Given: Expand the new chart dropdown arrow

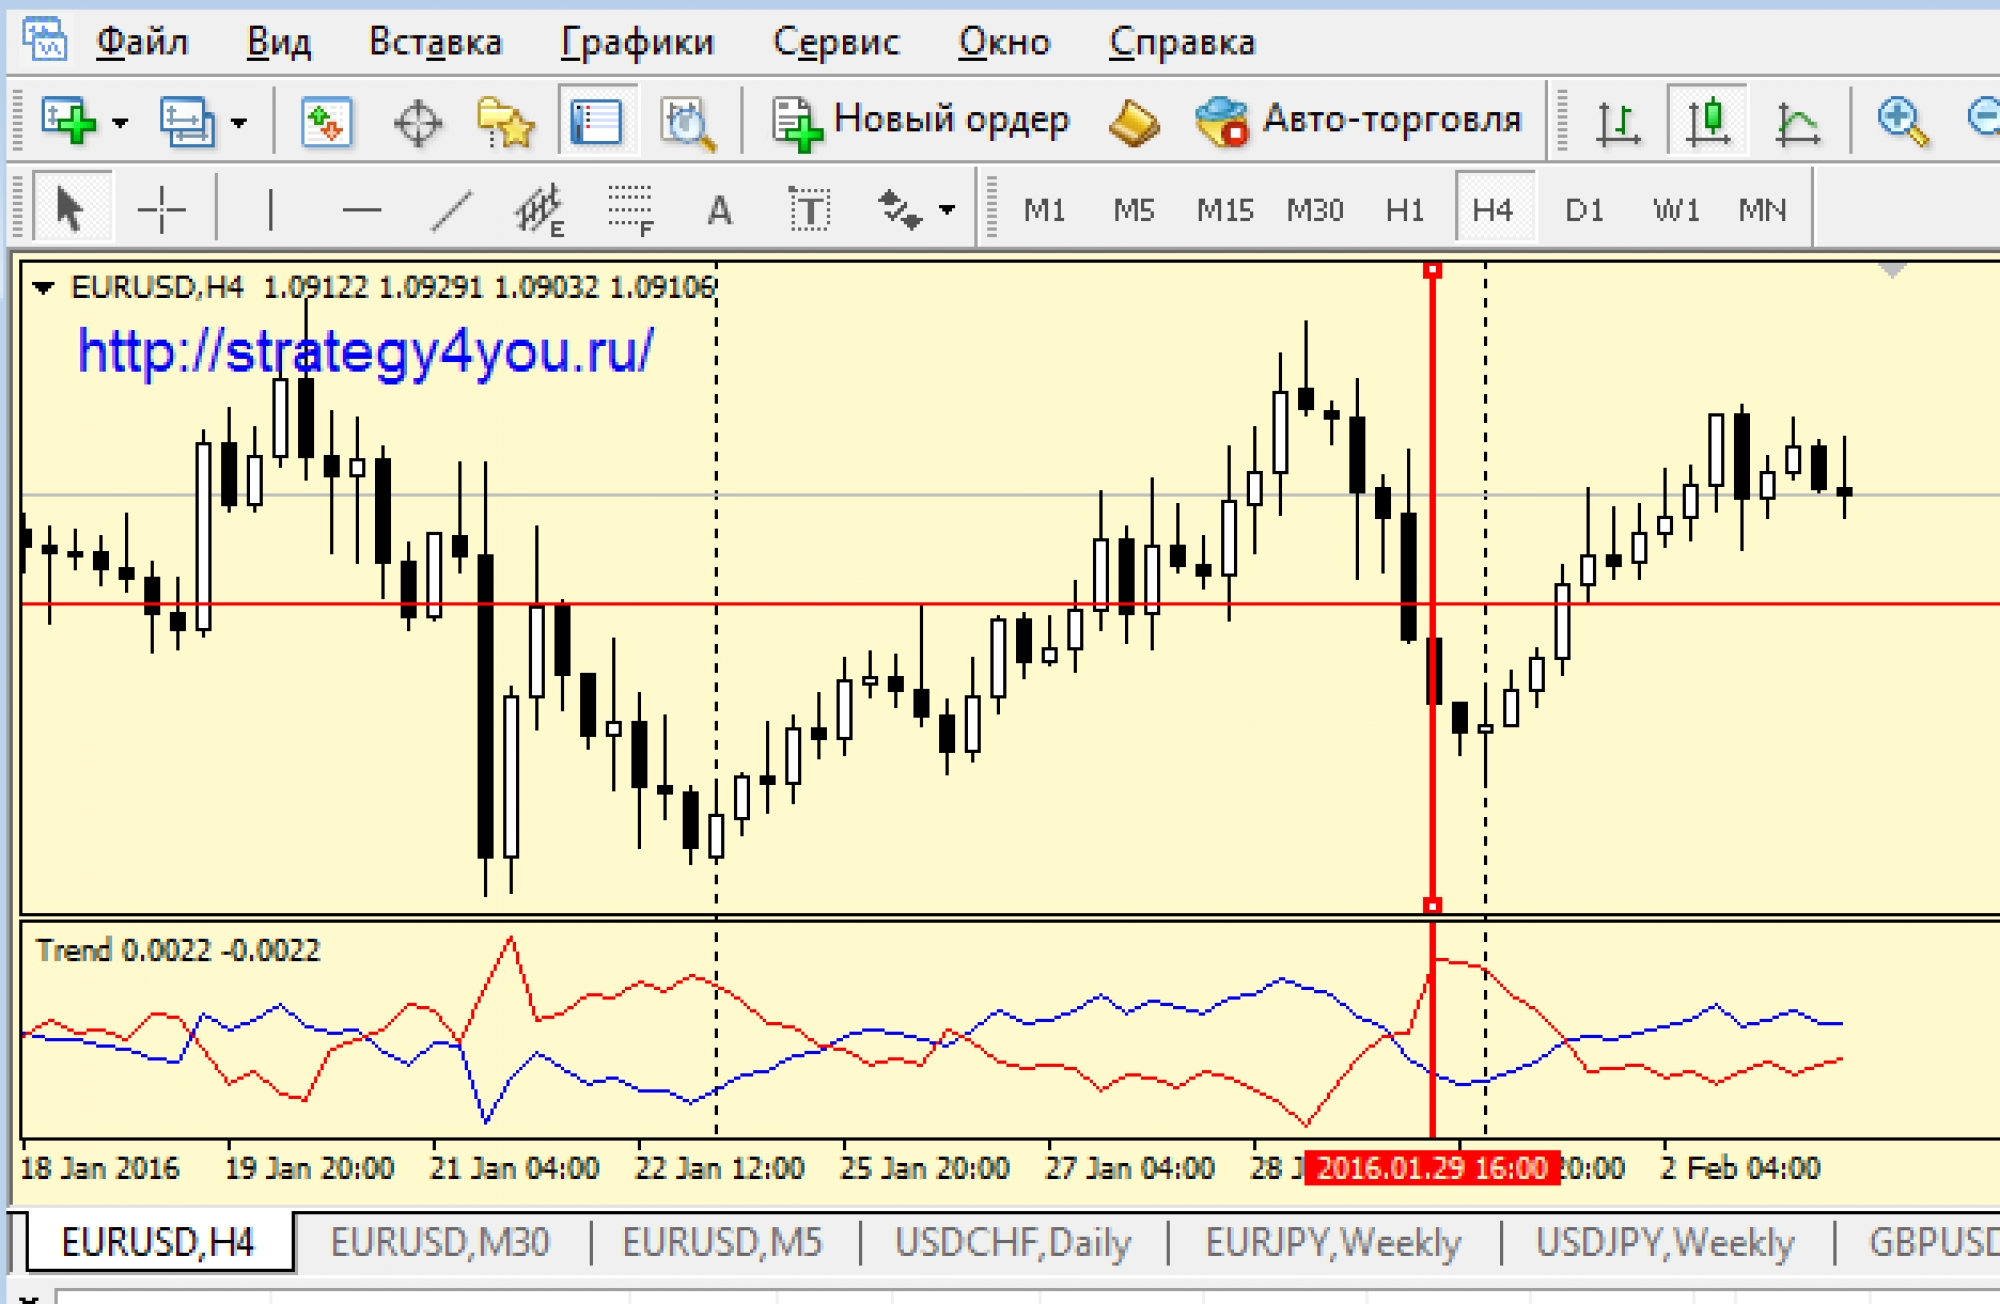Looking at the screenshot, I should [x=120, y=123].
